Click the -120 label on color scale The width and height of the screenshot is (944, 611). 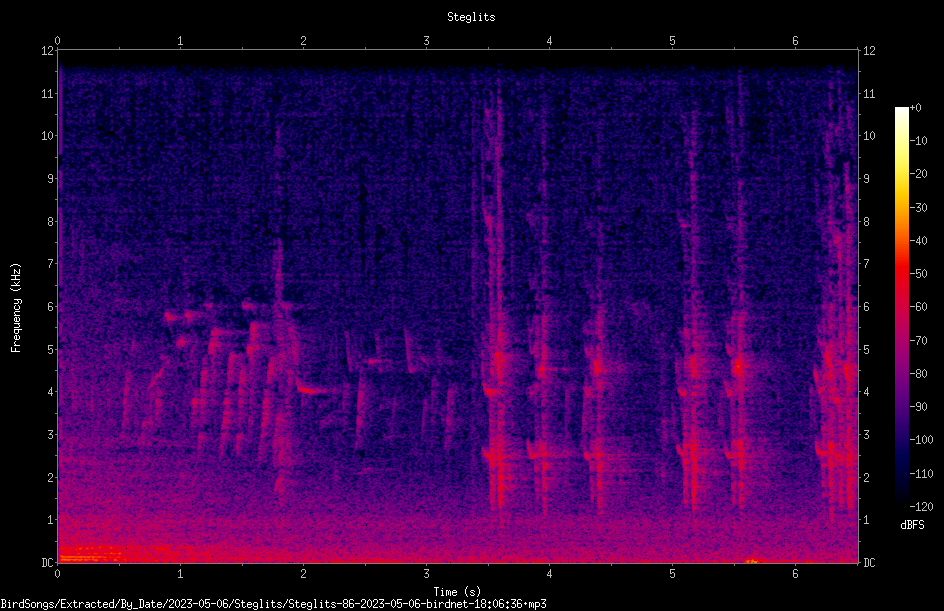pyautogui.click(x=921, y=506)
